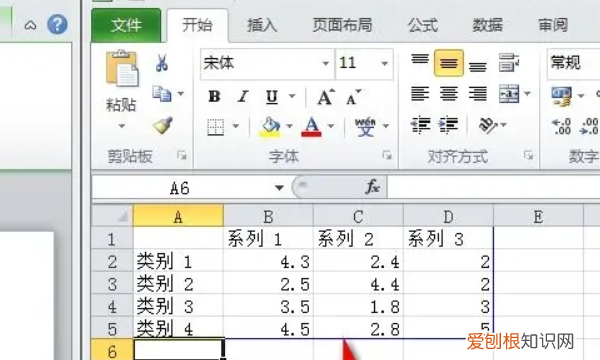
Task: Align text right
Action: (478, 93)
